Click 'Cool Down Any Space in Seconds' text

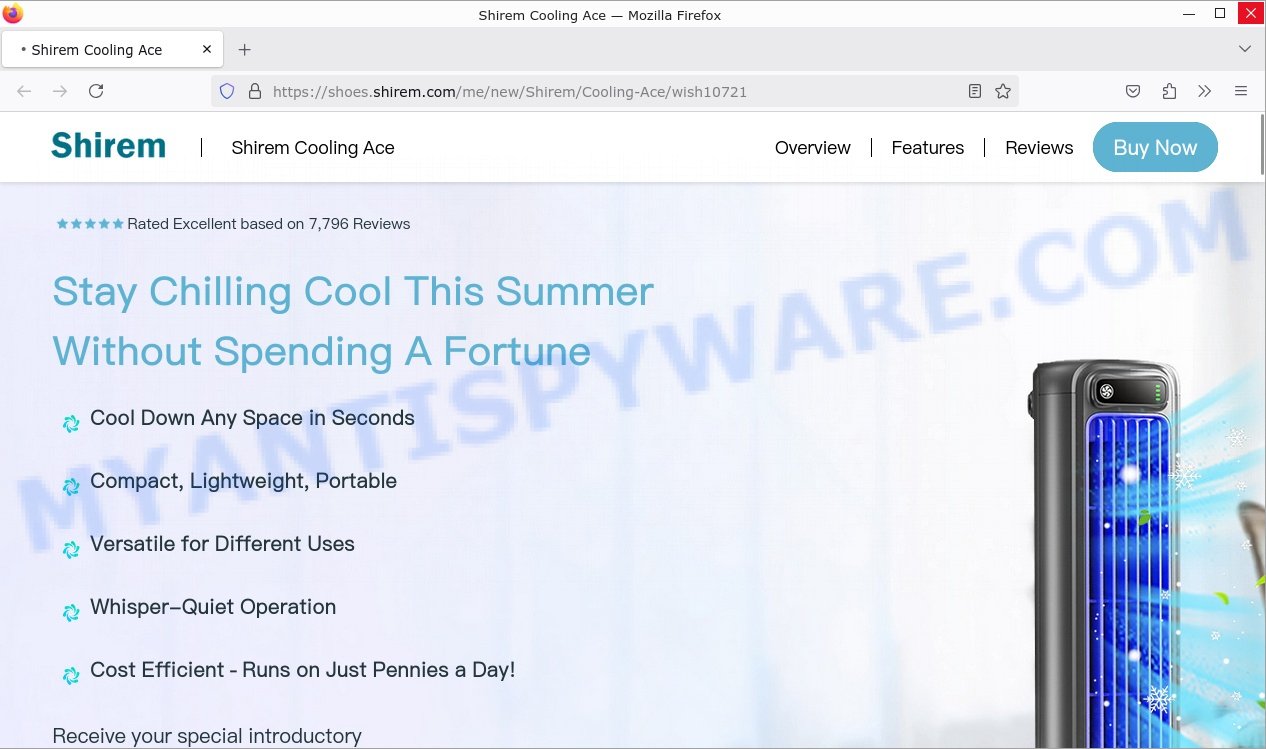(252, 418)
